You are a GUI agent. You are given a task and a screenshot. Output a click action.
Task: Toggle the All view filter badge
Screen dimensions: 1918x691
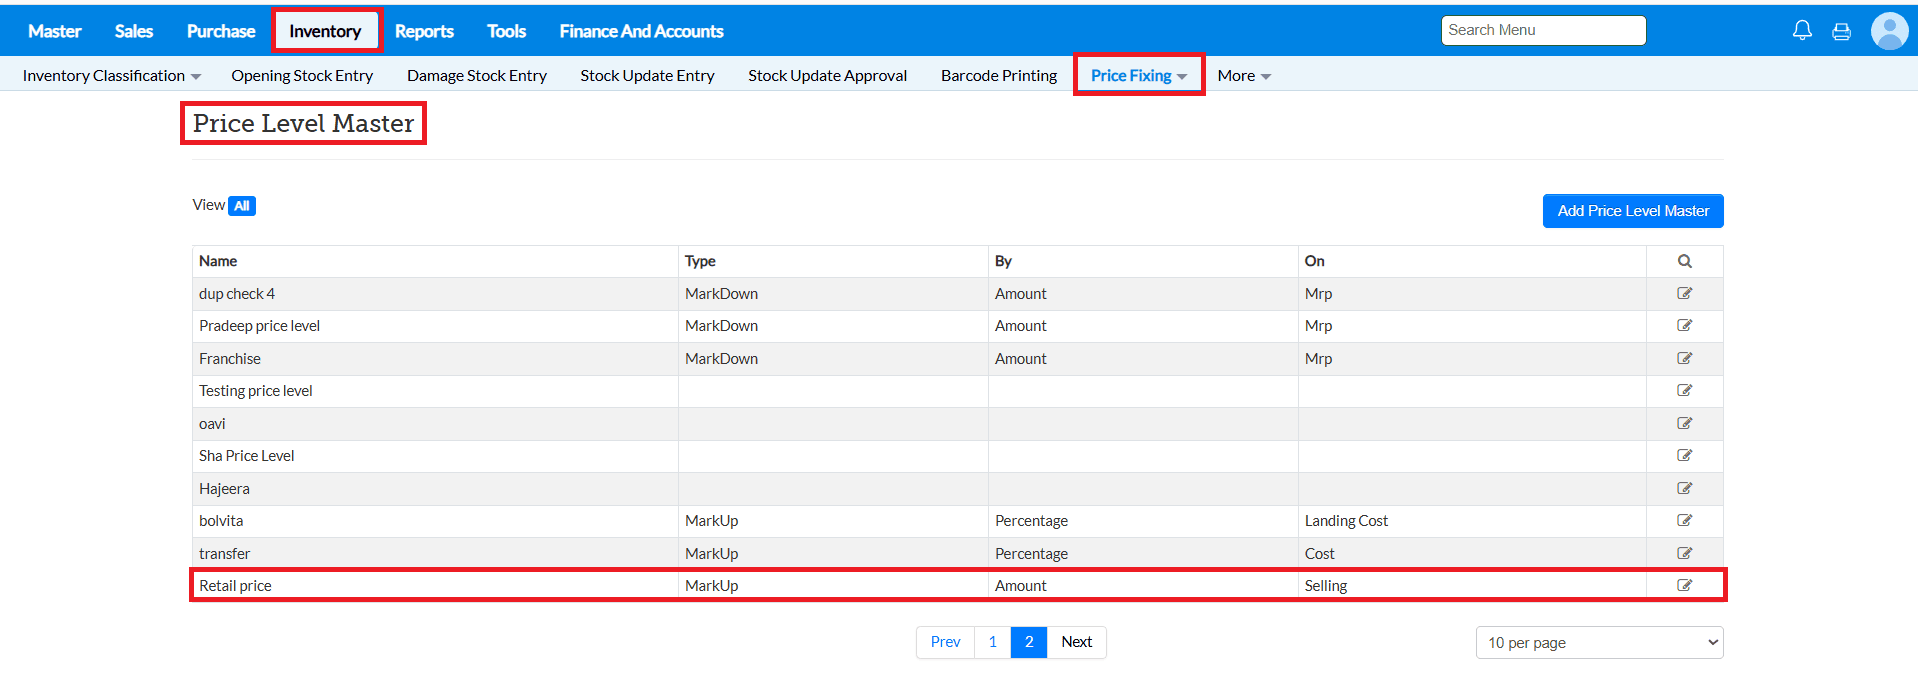point(242,206)
